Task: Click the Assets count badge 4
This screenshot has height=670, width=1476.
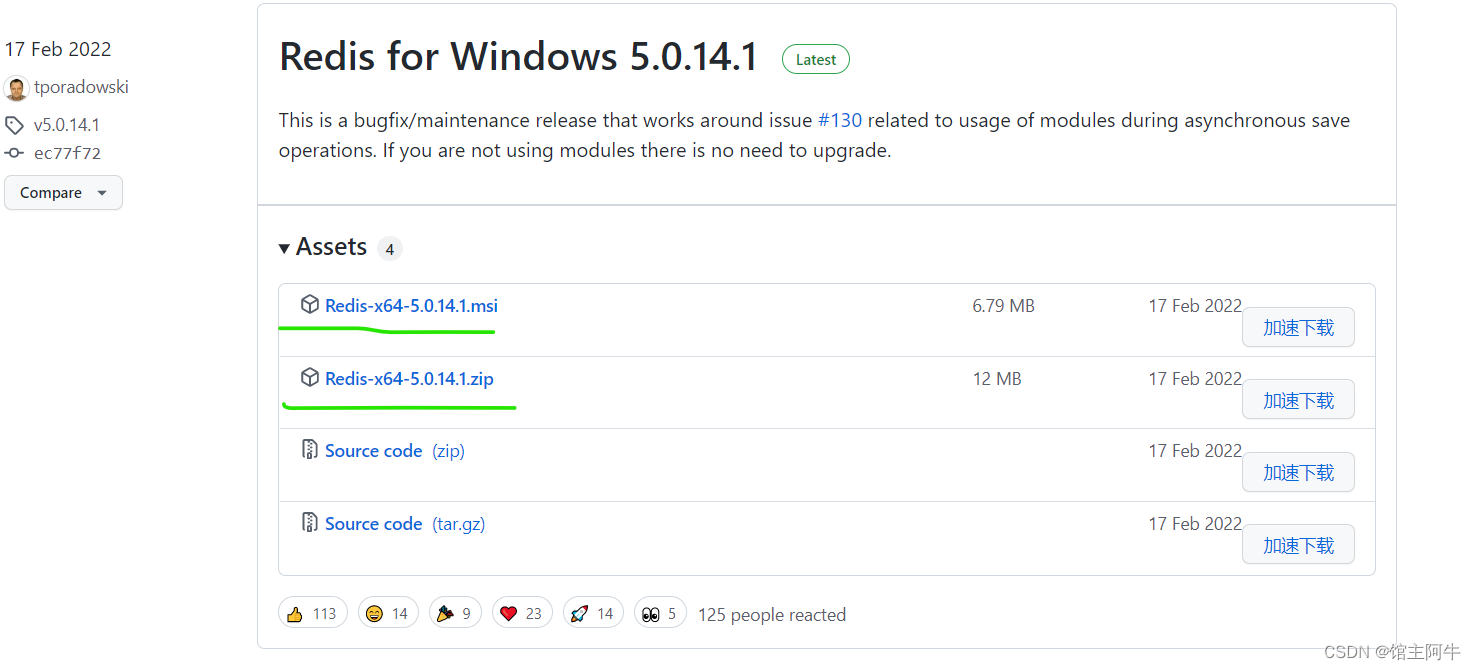Action: point(390,249)
